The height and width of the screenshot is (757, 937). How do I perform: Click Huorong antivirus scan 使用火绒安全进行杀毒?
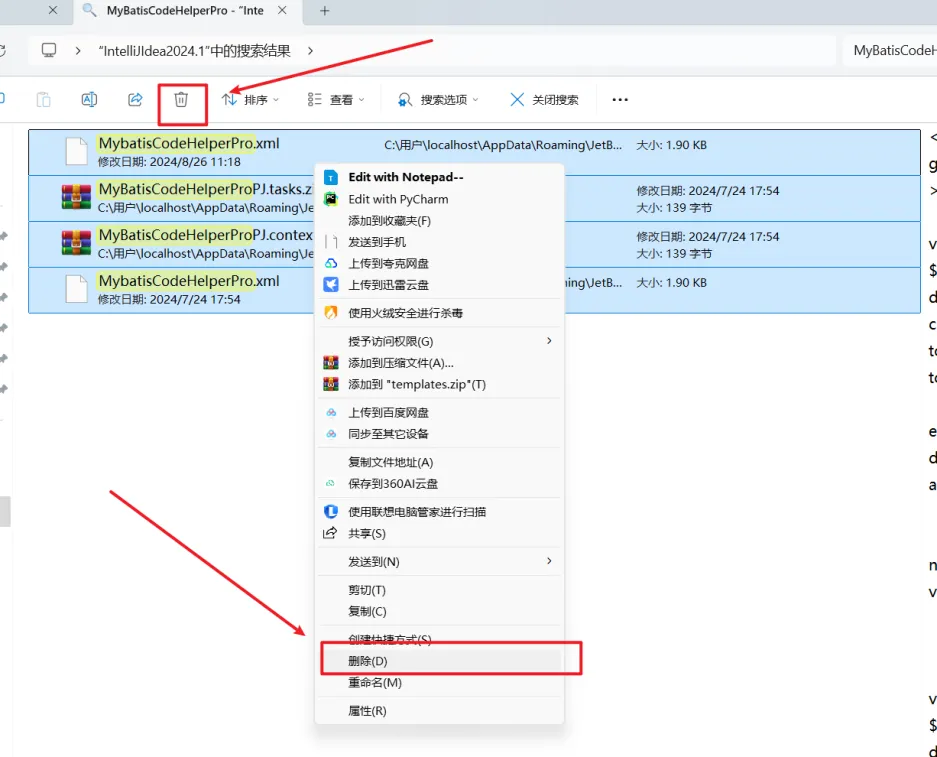coord(439,313)
